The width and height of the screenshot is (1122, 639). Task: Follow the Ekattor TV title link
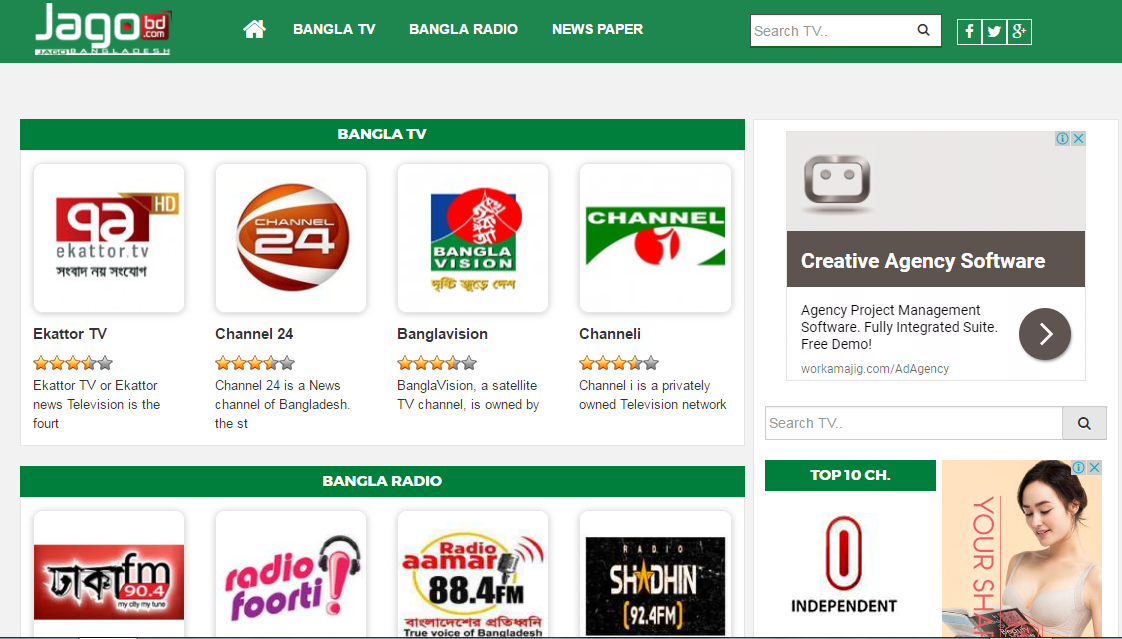click(x=69, y=334)
